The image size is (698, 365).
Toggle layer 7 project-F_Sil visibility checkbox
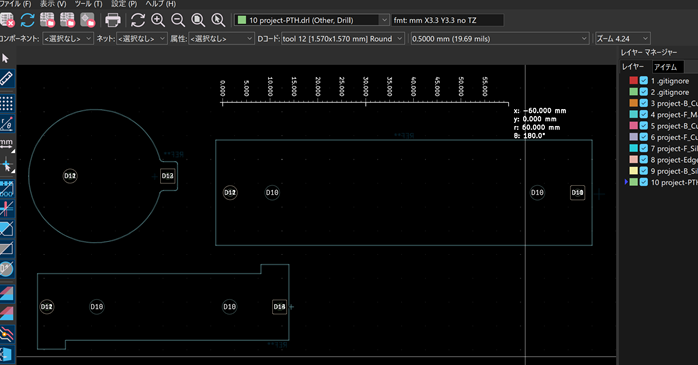coord(644,148)
